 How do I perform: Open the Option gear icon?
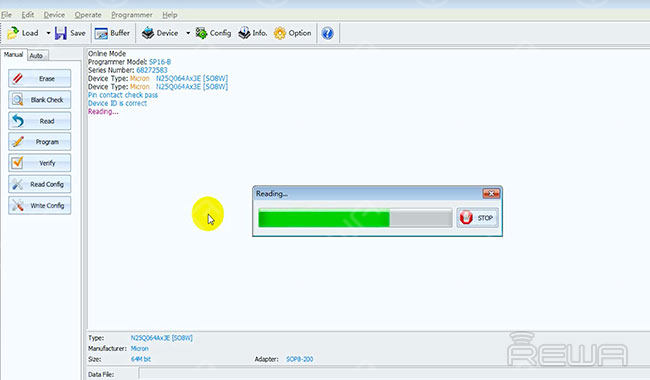point(280,33)
